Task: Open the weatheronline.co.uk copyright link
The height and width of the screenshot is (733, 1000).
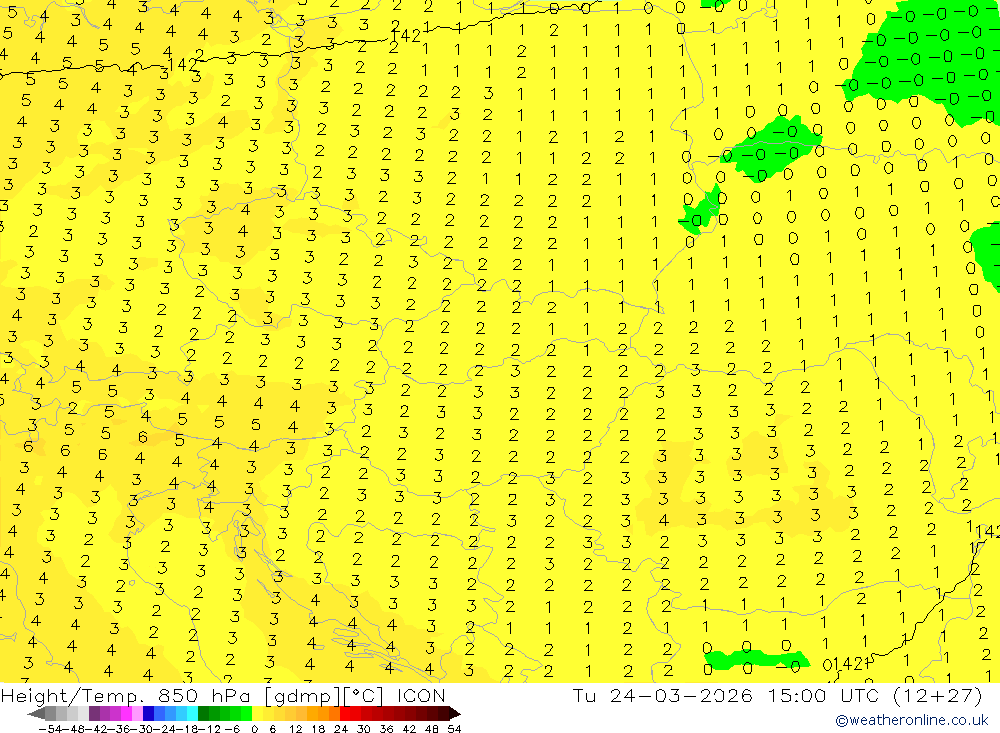Action: click(911, 720)
